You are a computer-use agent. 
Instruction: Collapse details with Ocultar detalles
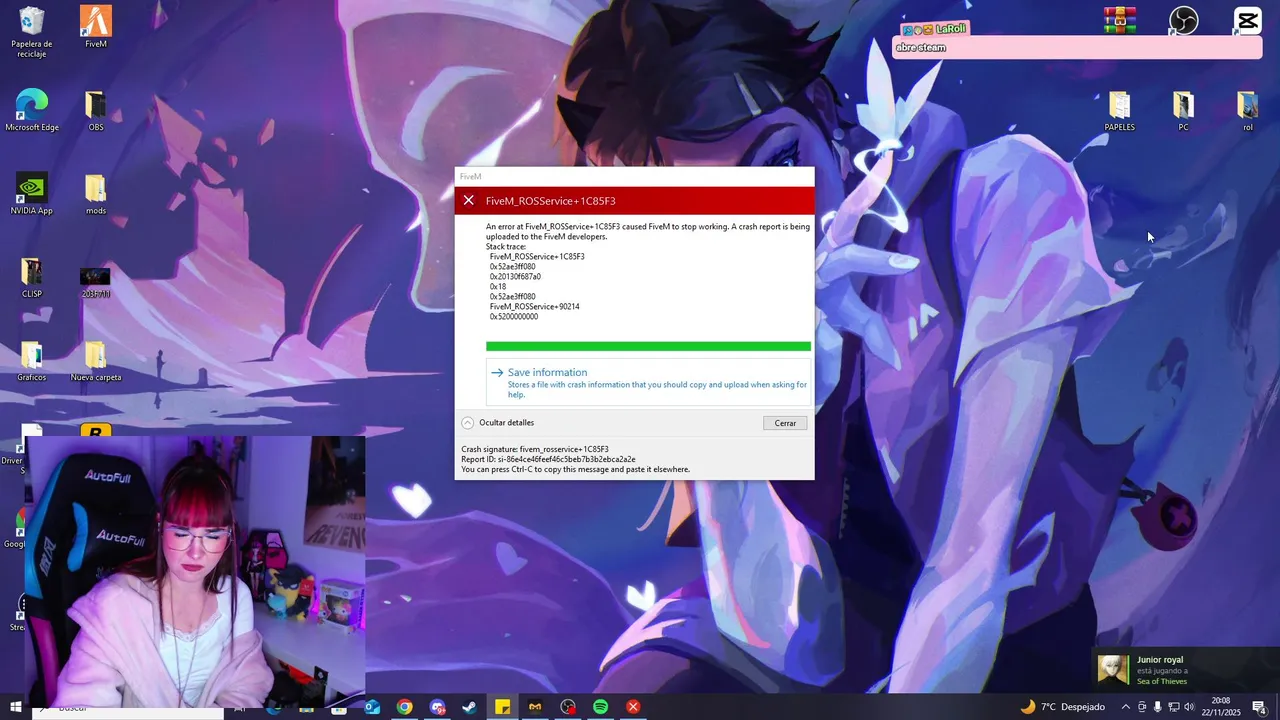click(x=498, y=423)
